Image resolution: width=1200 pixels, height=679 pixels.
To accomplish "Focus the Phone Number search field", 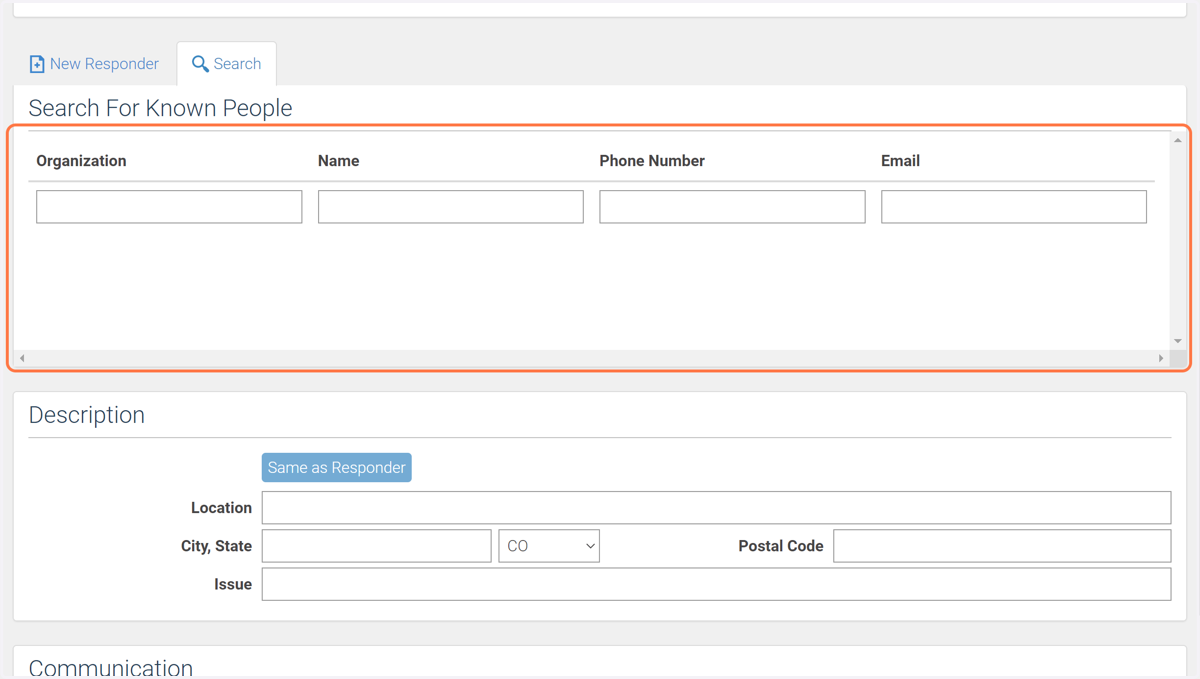I will coord(732,207).
